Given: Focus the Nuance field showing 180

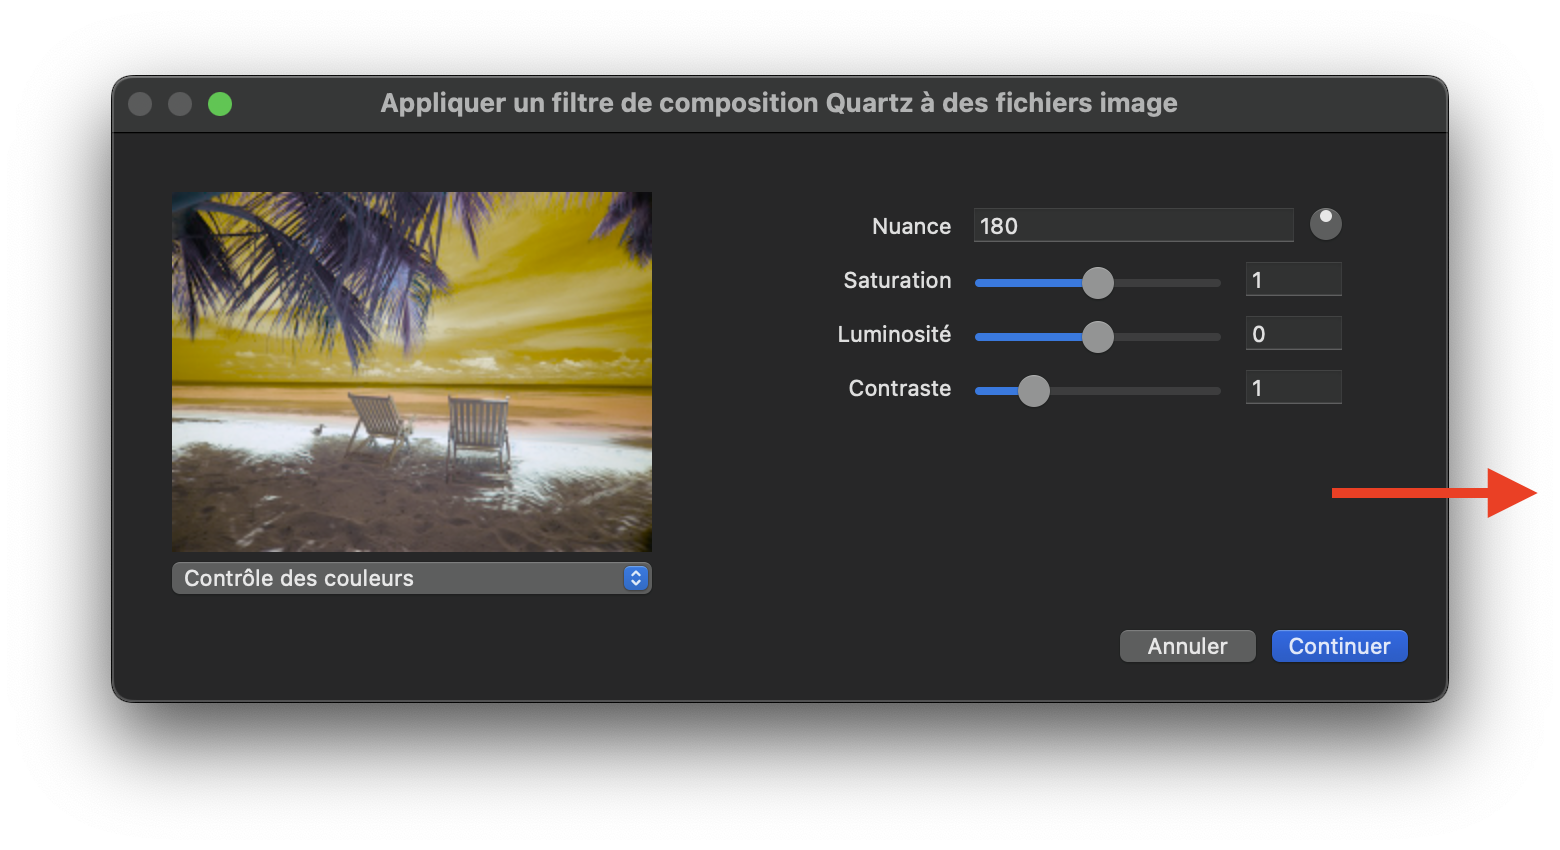Looking at the screenshot, I should [1132, 226].
